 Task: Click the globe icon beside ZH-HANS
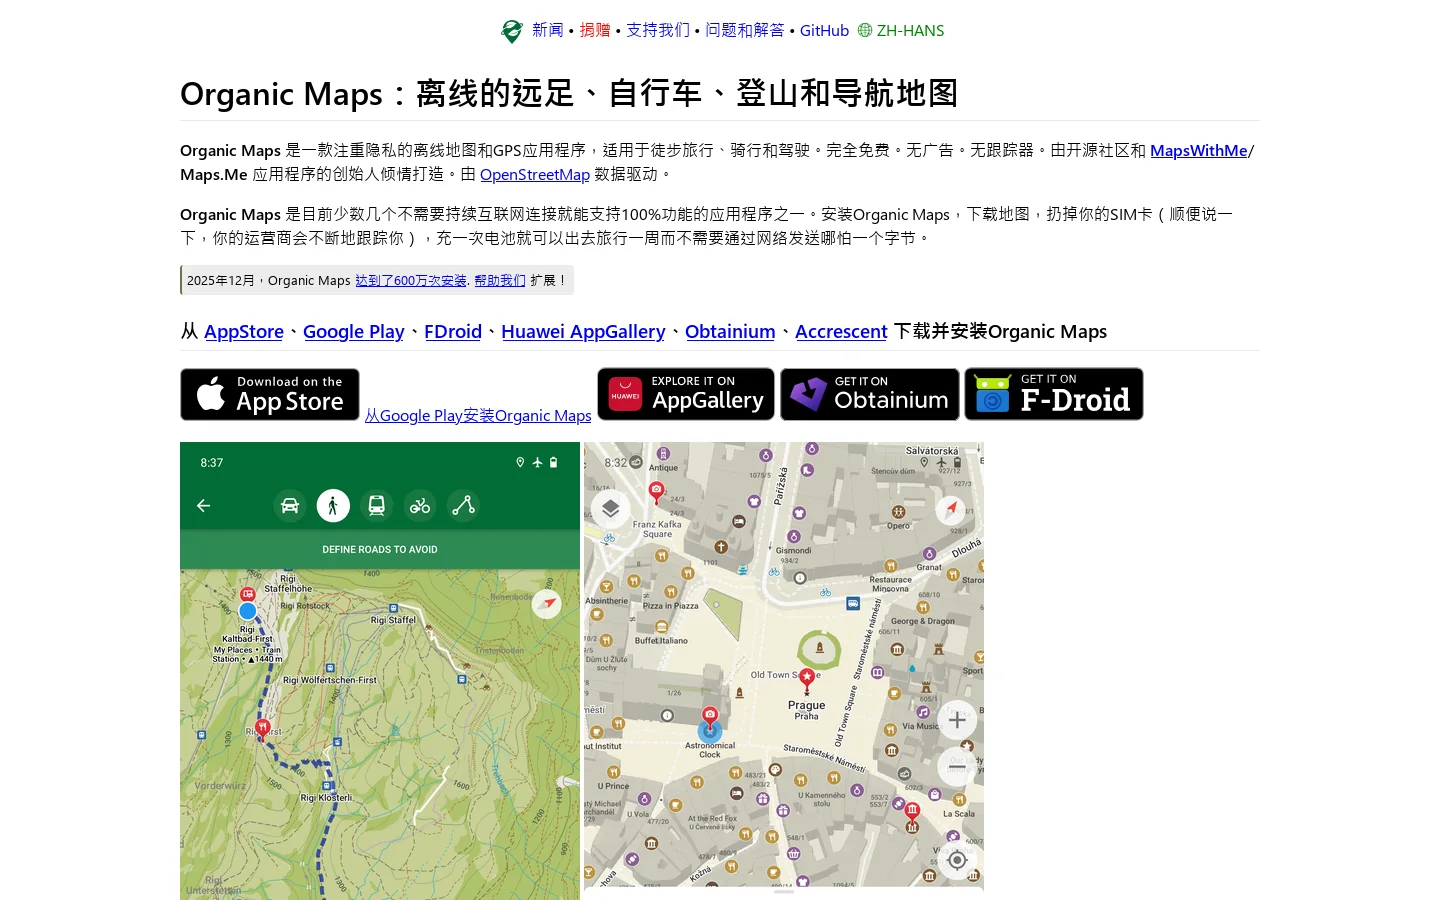(x=865, y=31)
